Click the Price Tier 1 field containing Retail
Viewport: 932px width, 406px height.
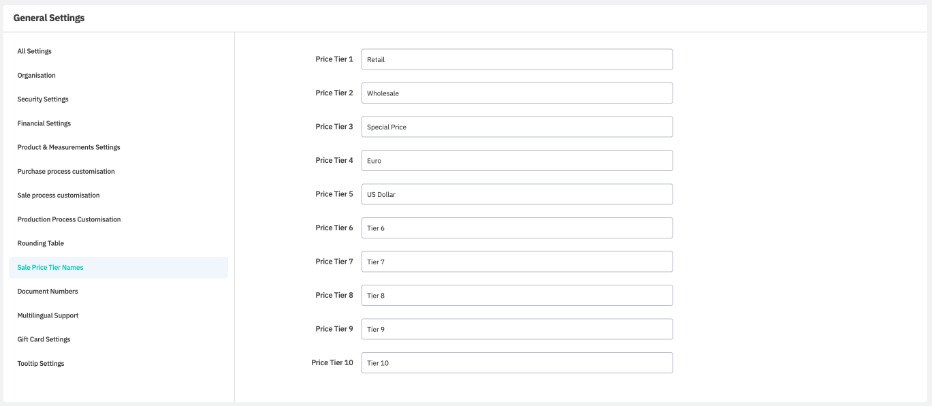(516, 60)
